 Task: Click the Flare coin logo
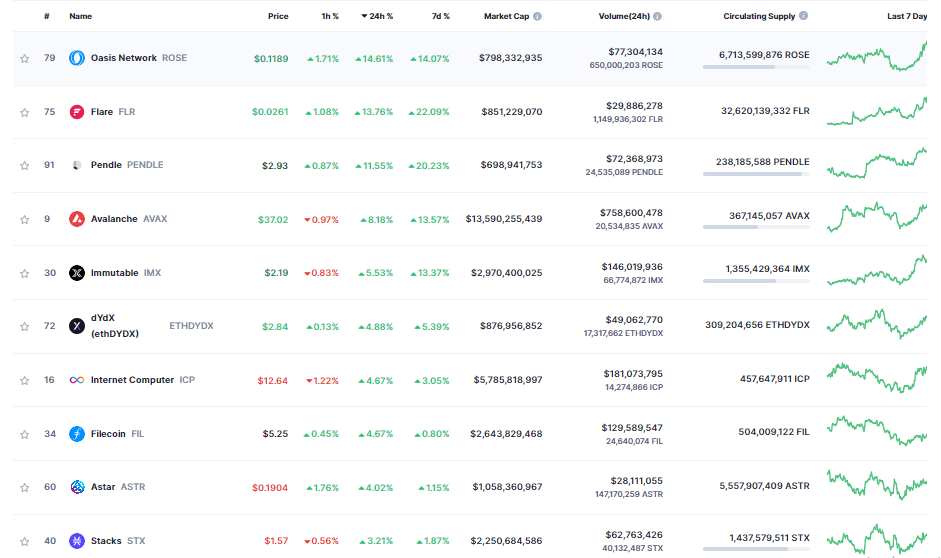(77, 112)
